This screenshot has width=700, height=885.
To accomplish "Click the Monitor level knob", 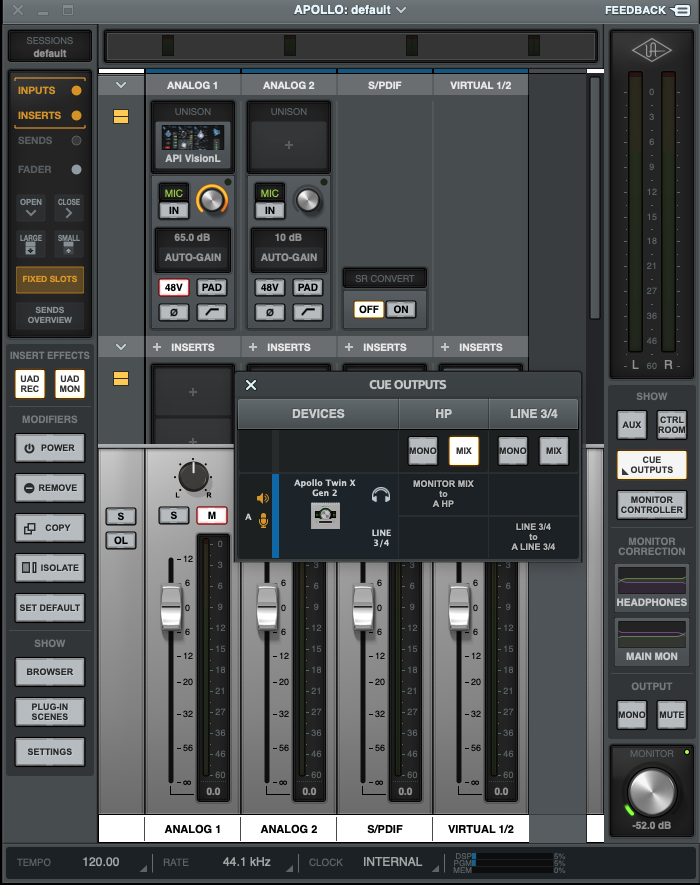I will [651, 792].
